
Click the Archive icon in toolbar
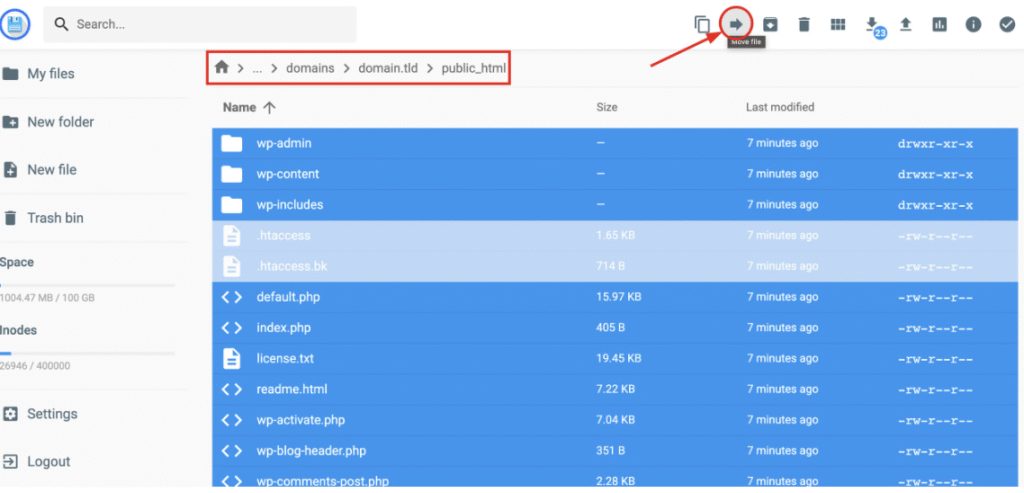[x=771, y=24]
